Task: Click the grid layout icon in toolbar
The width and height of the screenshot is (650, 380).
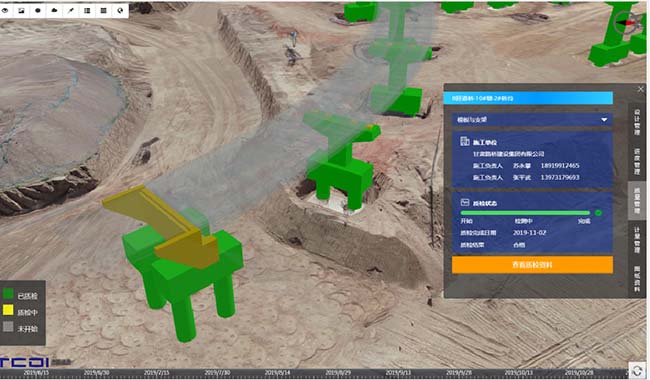Action: pos(104,11)
